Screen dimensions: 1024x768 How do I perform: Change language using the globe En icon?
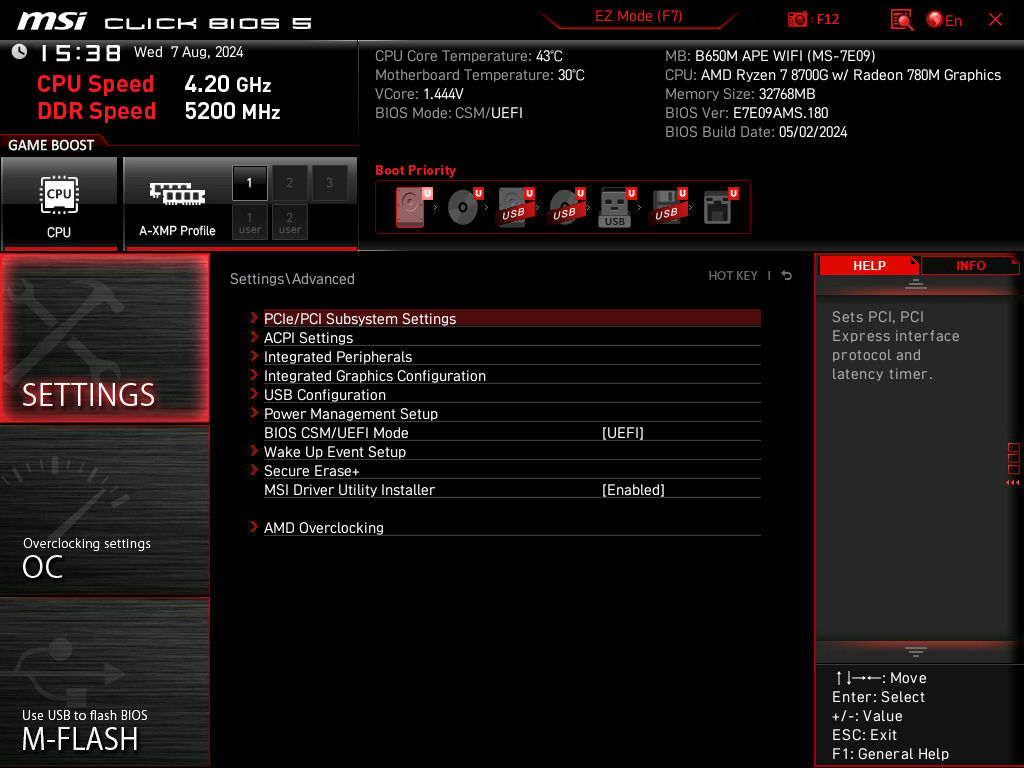point(944,20)
